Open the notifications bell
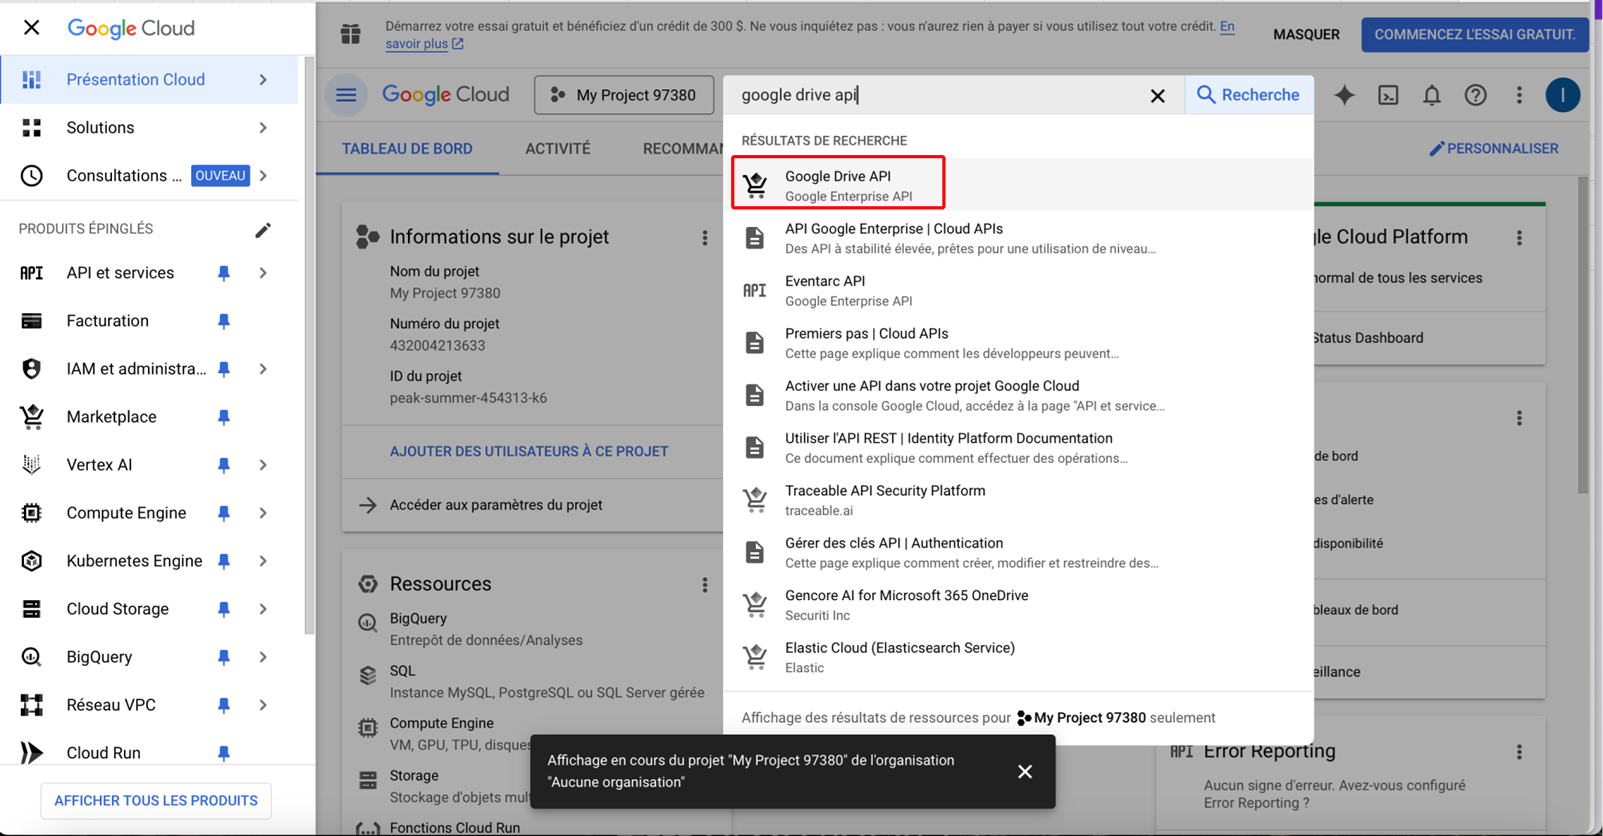The height and width of the screenshot is (836, 1603). tap(1432, 95)
